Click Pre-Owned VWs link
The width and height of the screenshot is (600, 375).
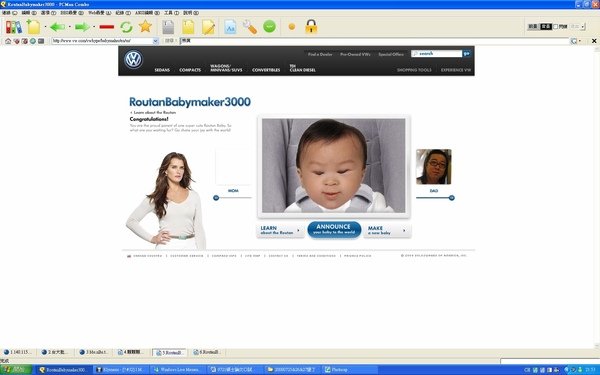(x=355, y=54)
